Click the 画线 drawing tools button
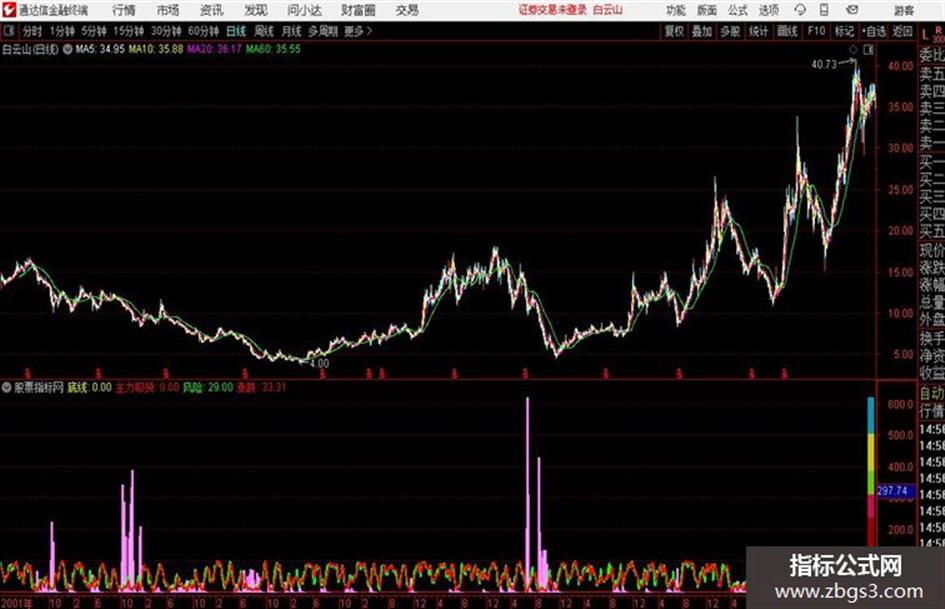 (787, 31)
